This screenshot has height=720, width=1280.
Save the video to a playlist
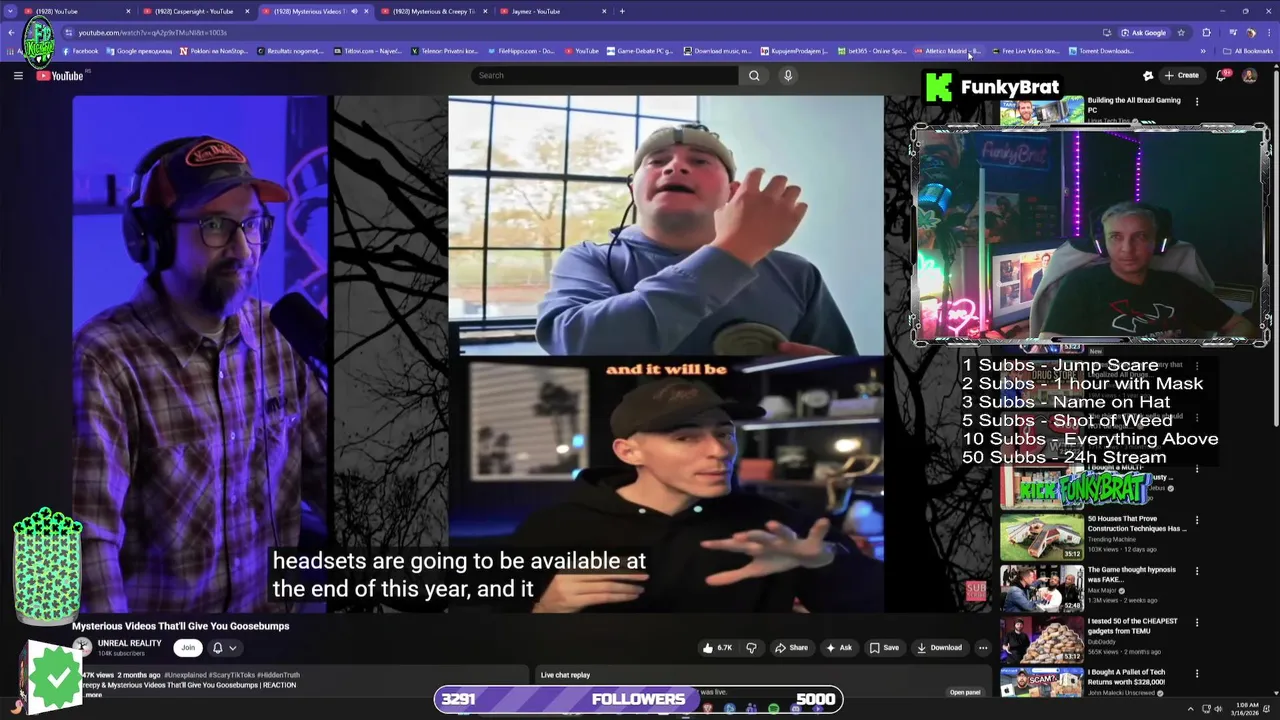coord(884,647)
